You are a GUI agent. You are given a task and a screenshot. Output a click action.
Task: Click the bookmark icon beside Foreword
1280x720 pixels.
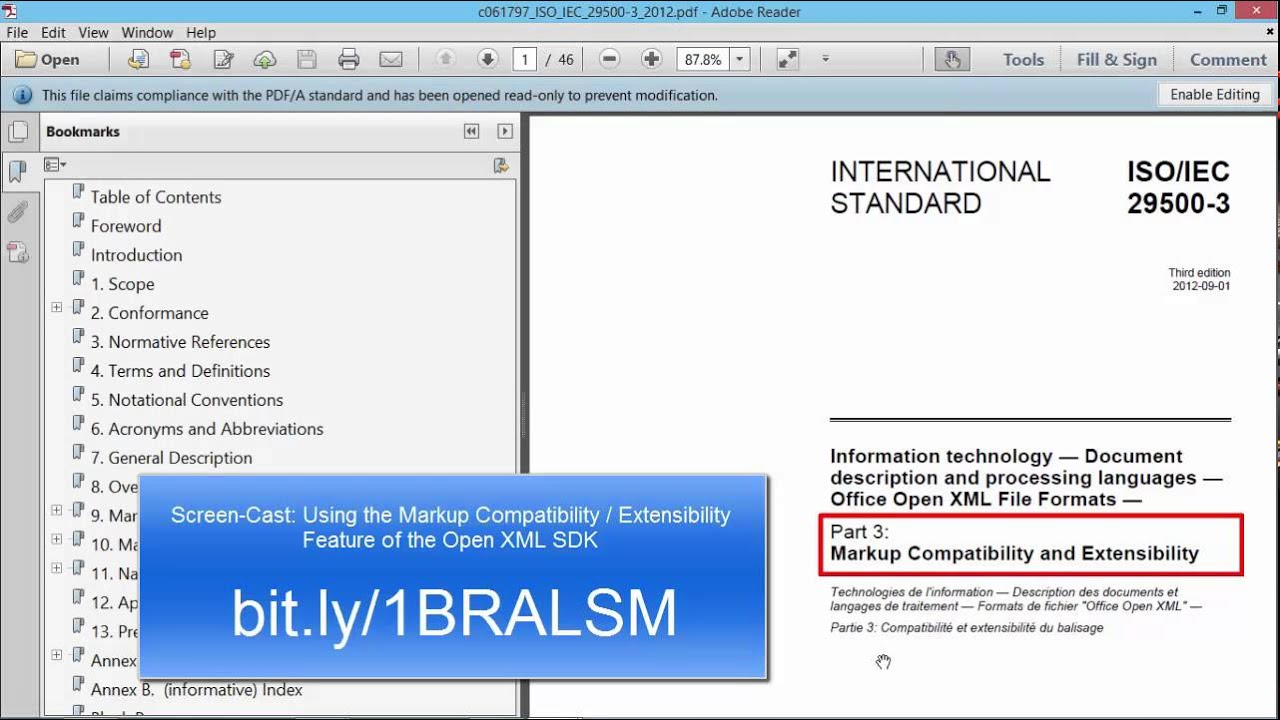tap(78, 220)
